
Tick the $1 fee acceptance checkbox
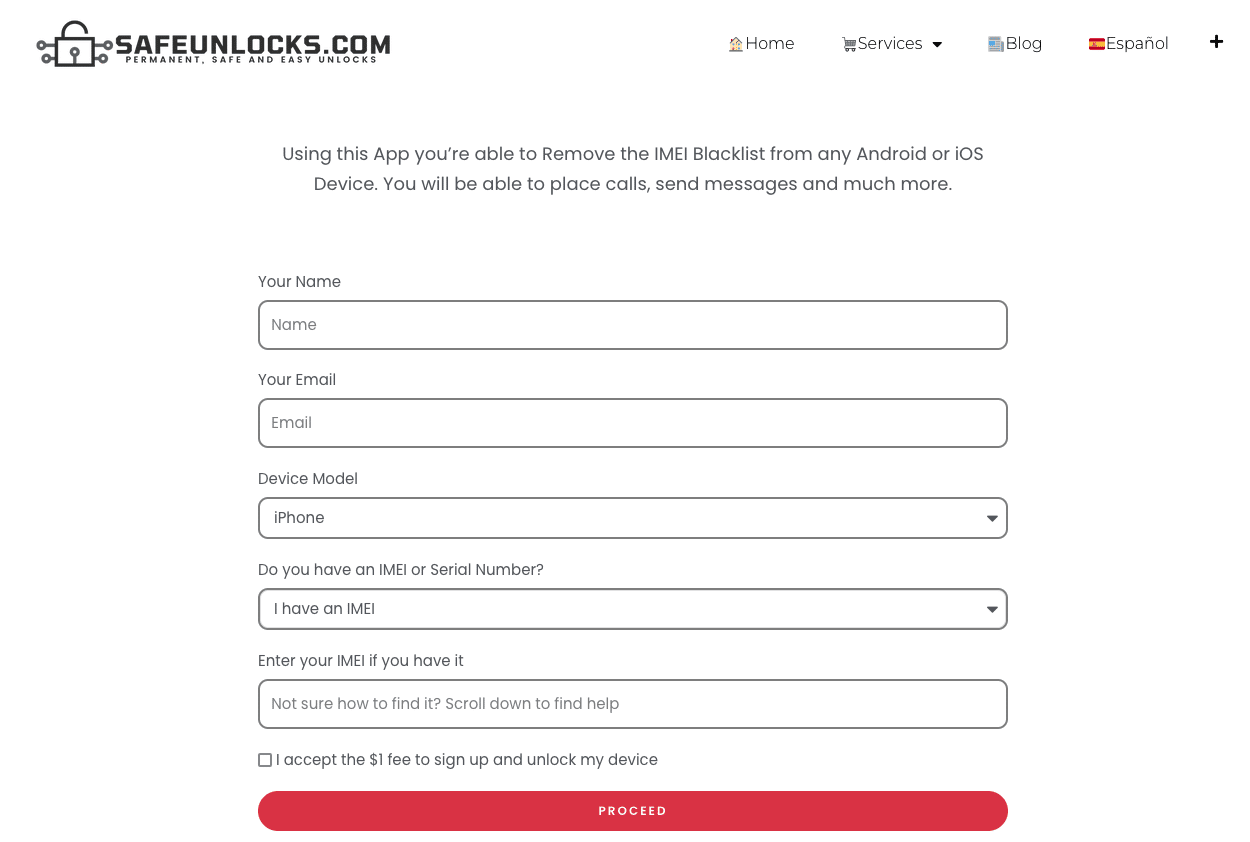point(265,760)
